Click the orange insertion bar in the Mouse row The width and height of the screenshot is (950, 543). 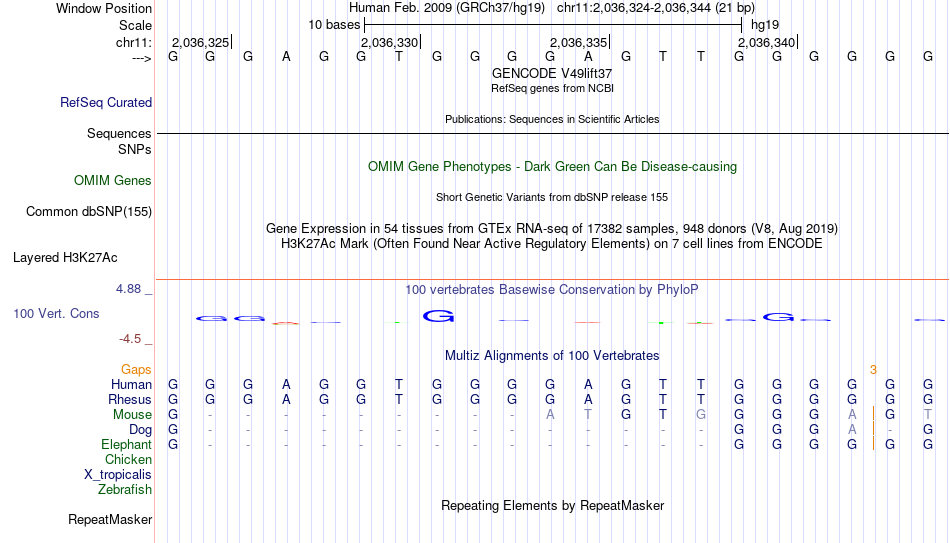[873, 415]
